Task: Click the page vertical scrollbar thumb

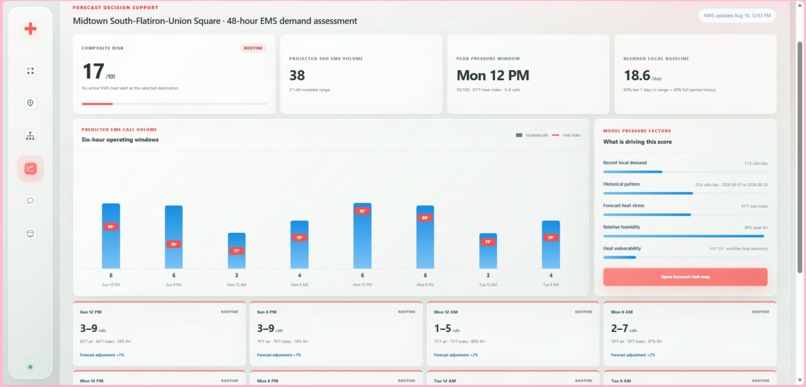Action: (800, 157)
